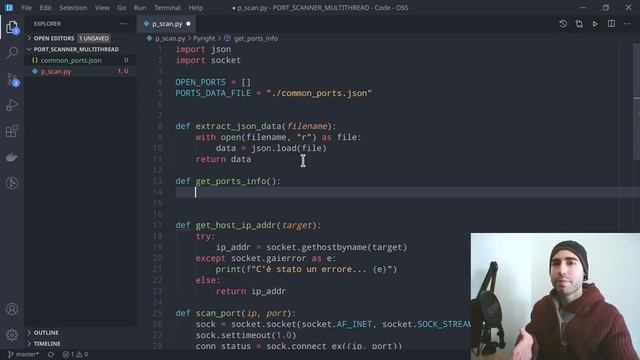640x360 pixels.
Task: Click the timeline history icon in editor toolbar
Action: click(563, 24)
